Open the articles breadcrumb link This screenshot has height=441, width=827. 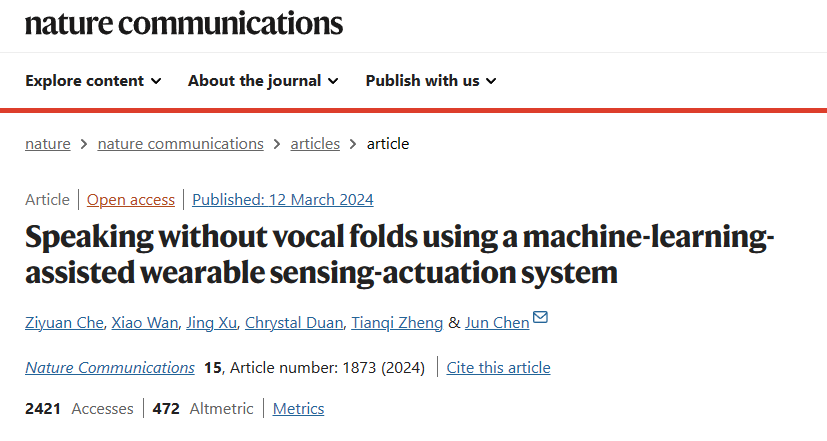315,144
